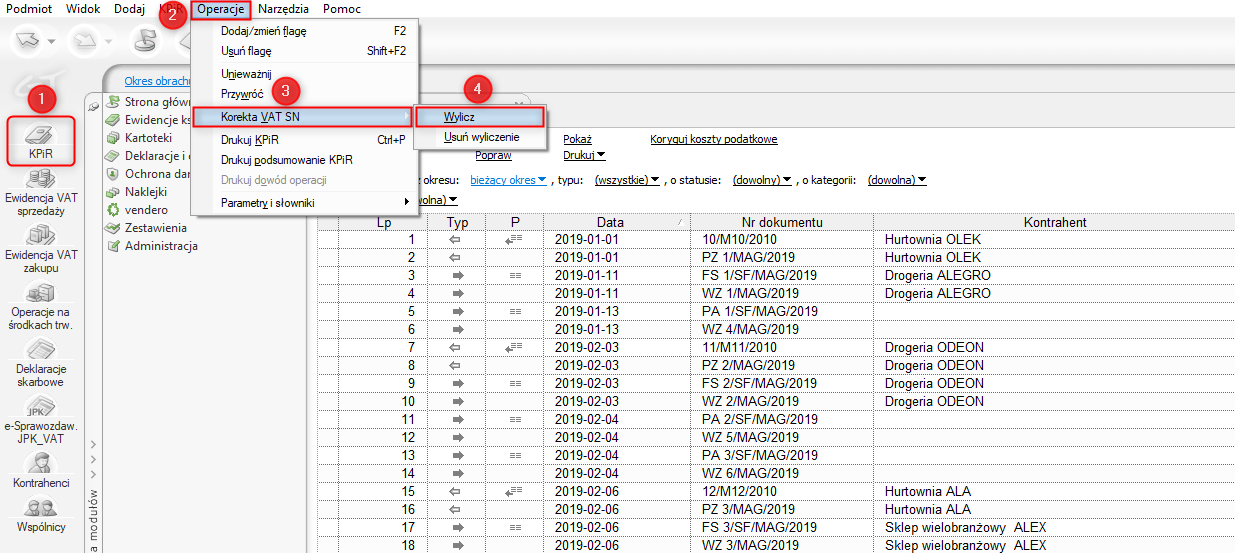The image size is (1235, 553).
Task: Open Ewidencja VAT sprzedaży module
Action: (x=41, y=193)
